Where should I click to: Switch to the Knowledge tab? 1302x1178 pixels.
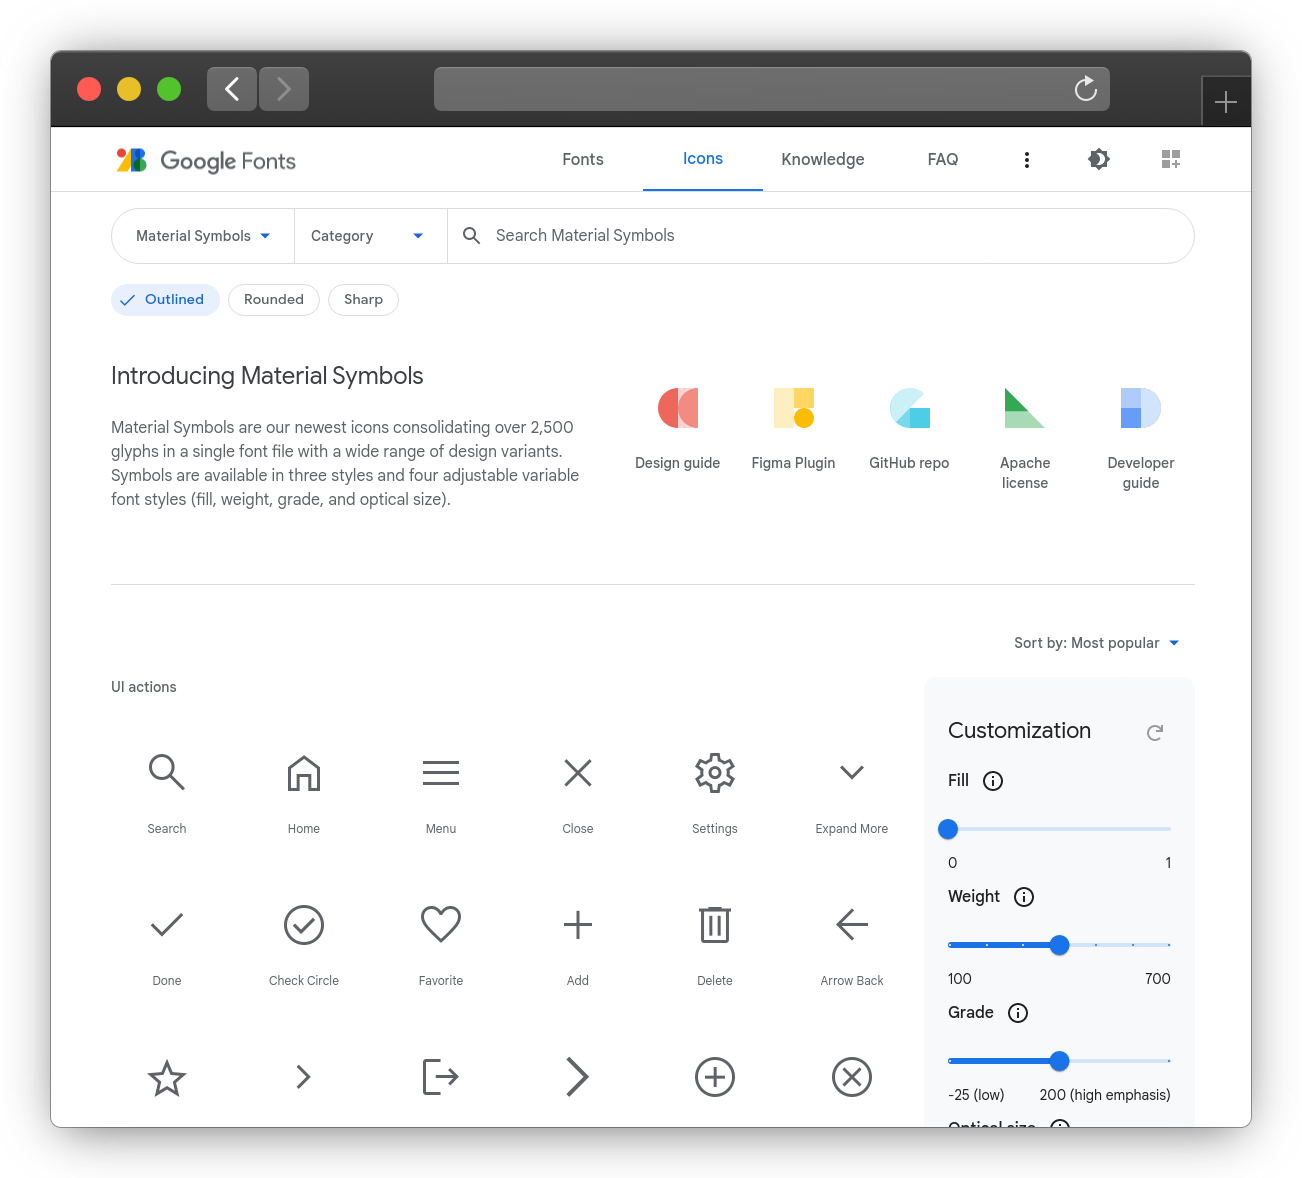(823, 159)
